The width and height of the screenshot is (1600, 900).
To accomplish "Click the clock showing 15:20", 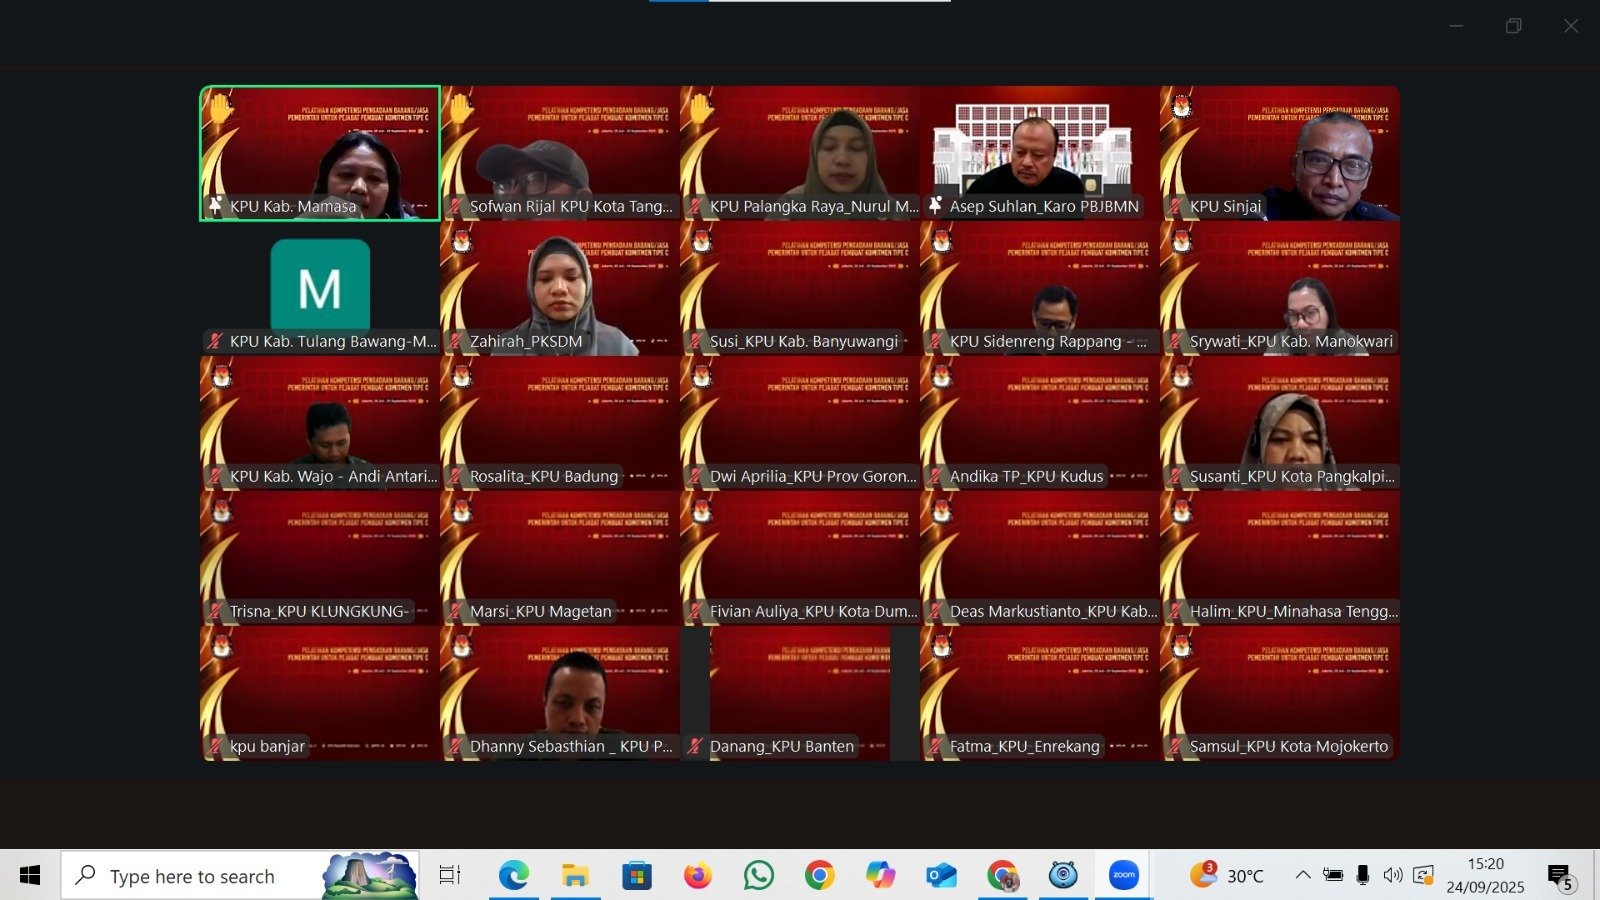I will tap(1485, 875).
